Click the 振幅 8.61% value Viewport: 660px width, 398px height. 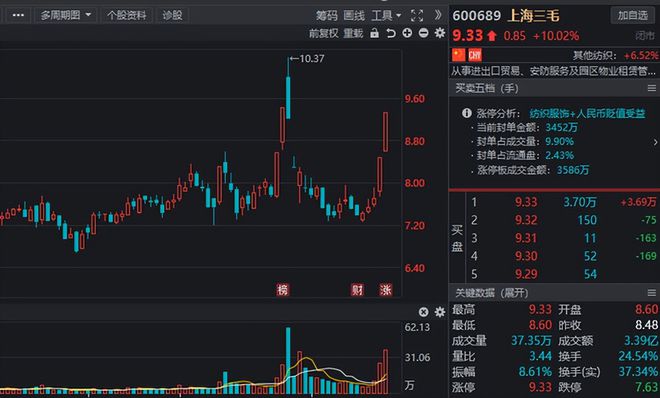coord(535,371)
